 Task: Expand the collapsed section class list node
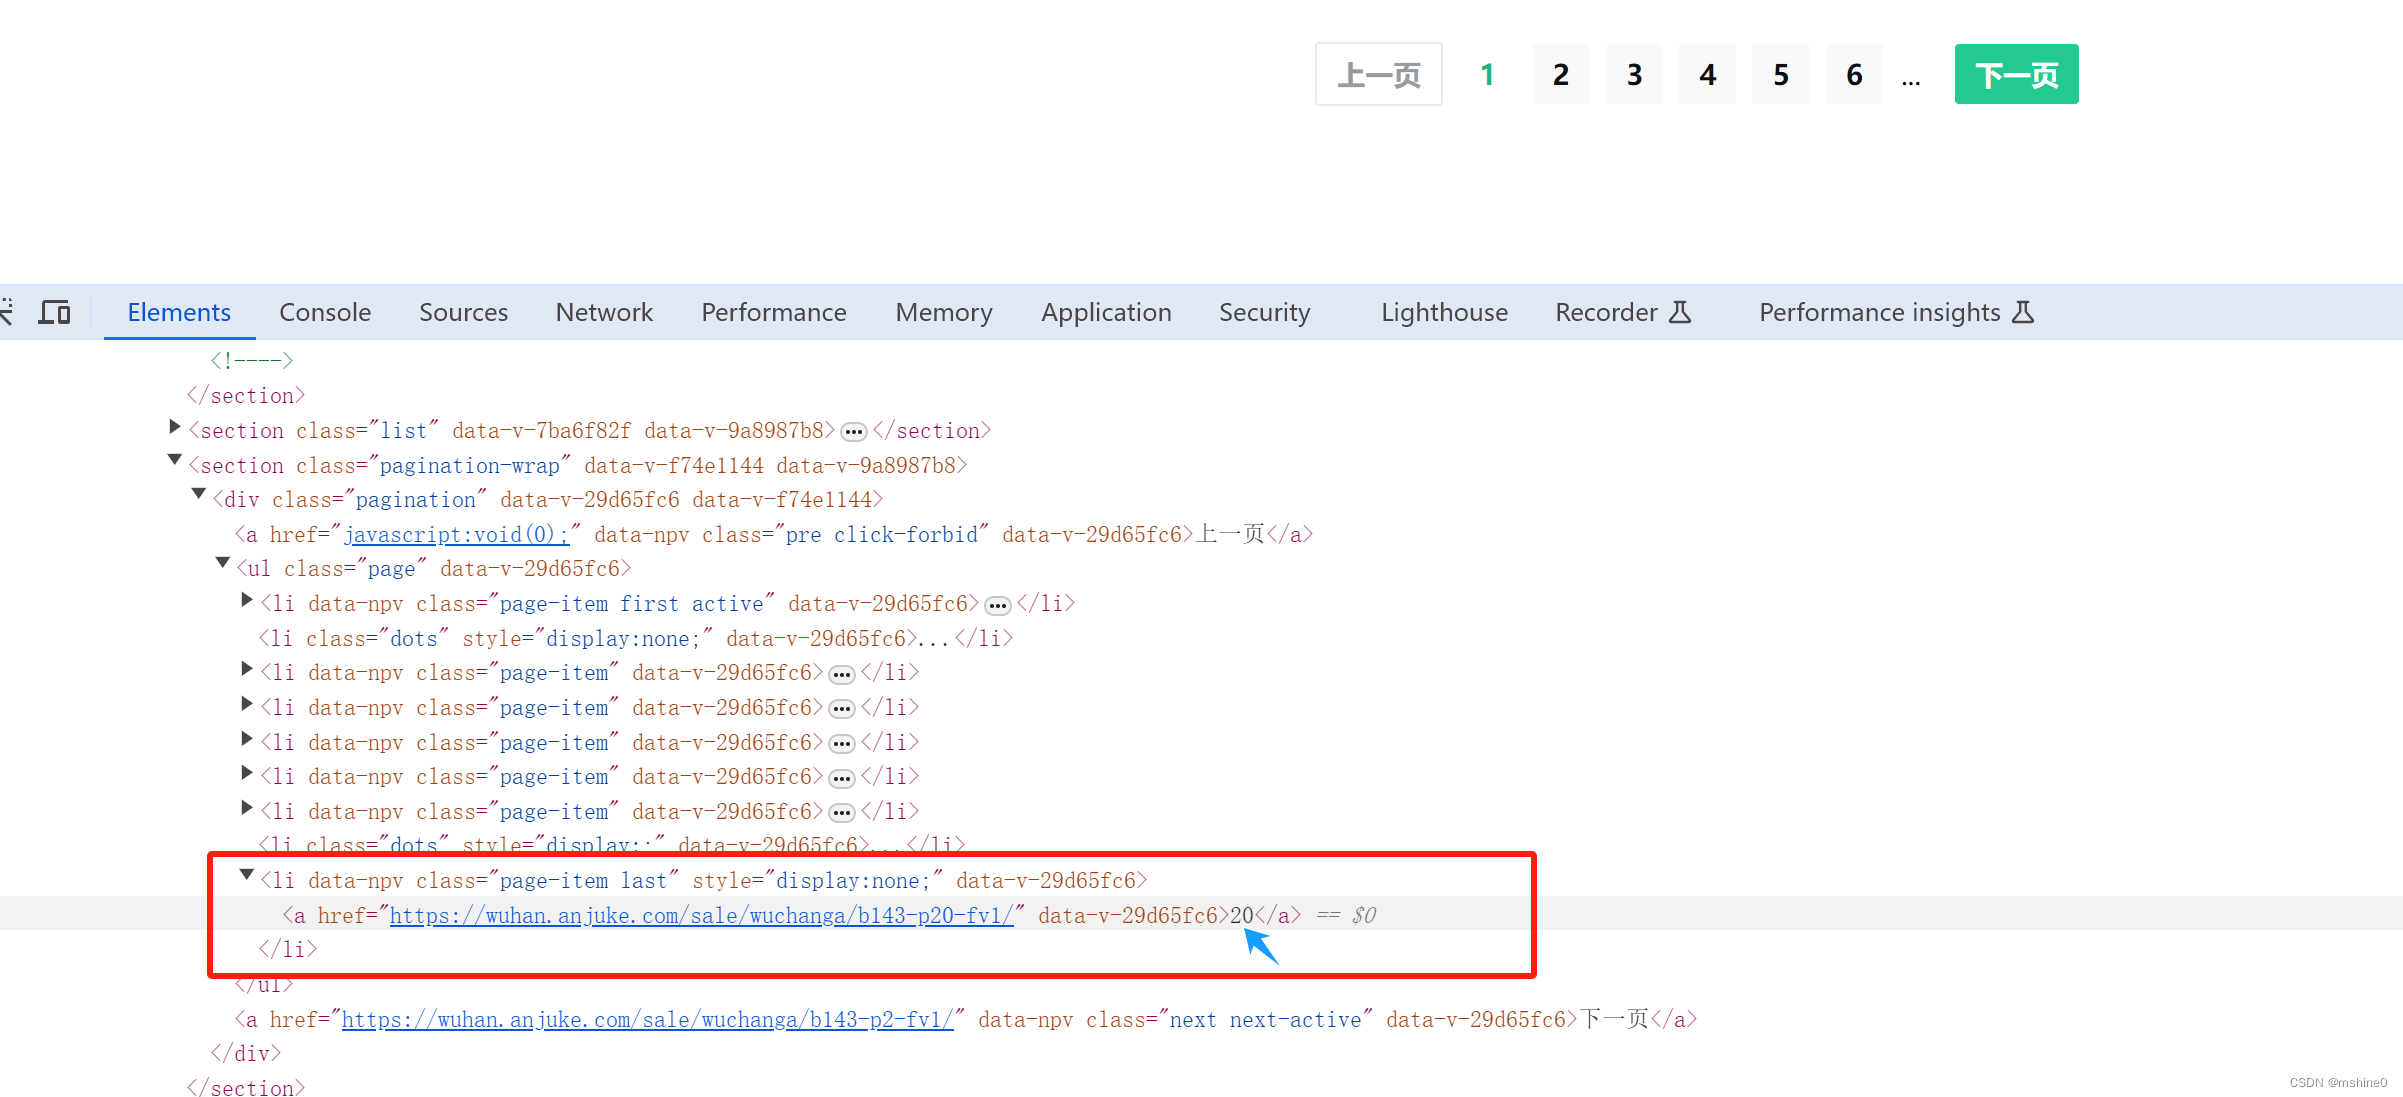175,428
